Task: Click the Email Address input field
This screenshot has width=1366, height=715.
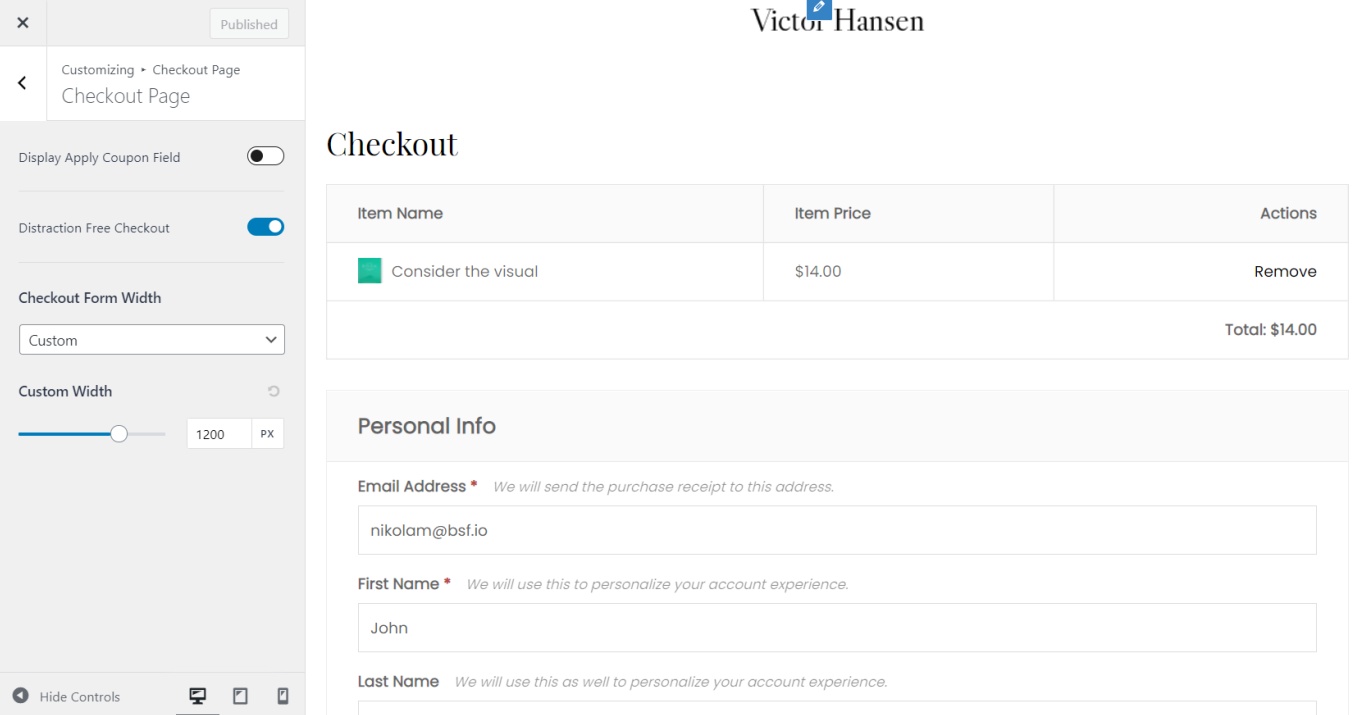Action: point(837,530)
